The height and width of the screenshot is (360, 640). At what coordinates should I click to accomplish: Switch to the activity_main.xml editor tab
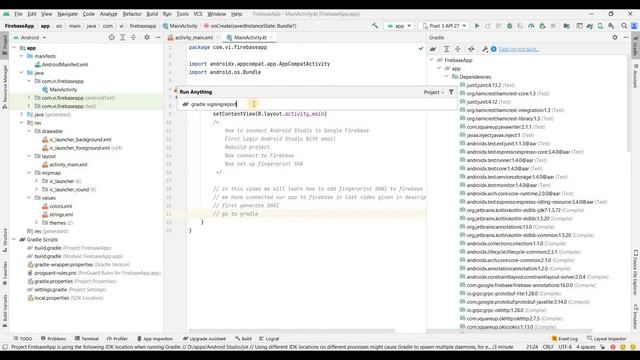pos(193,38)
